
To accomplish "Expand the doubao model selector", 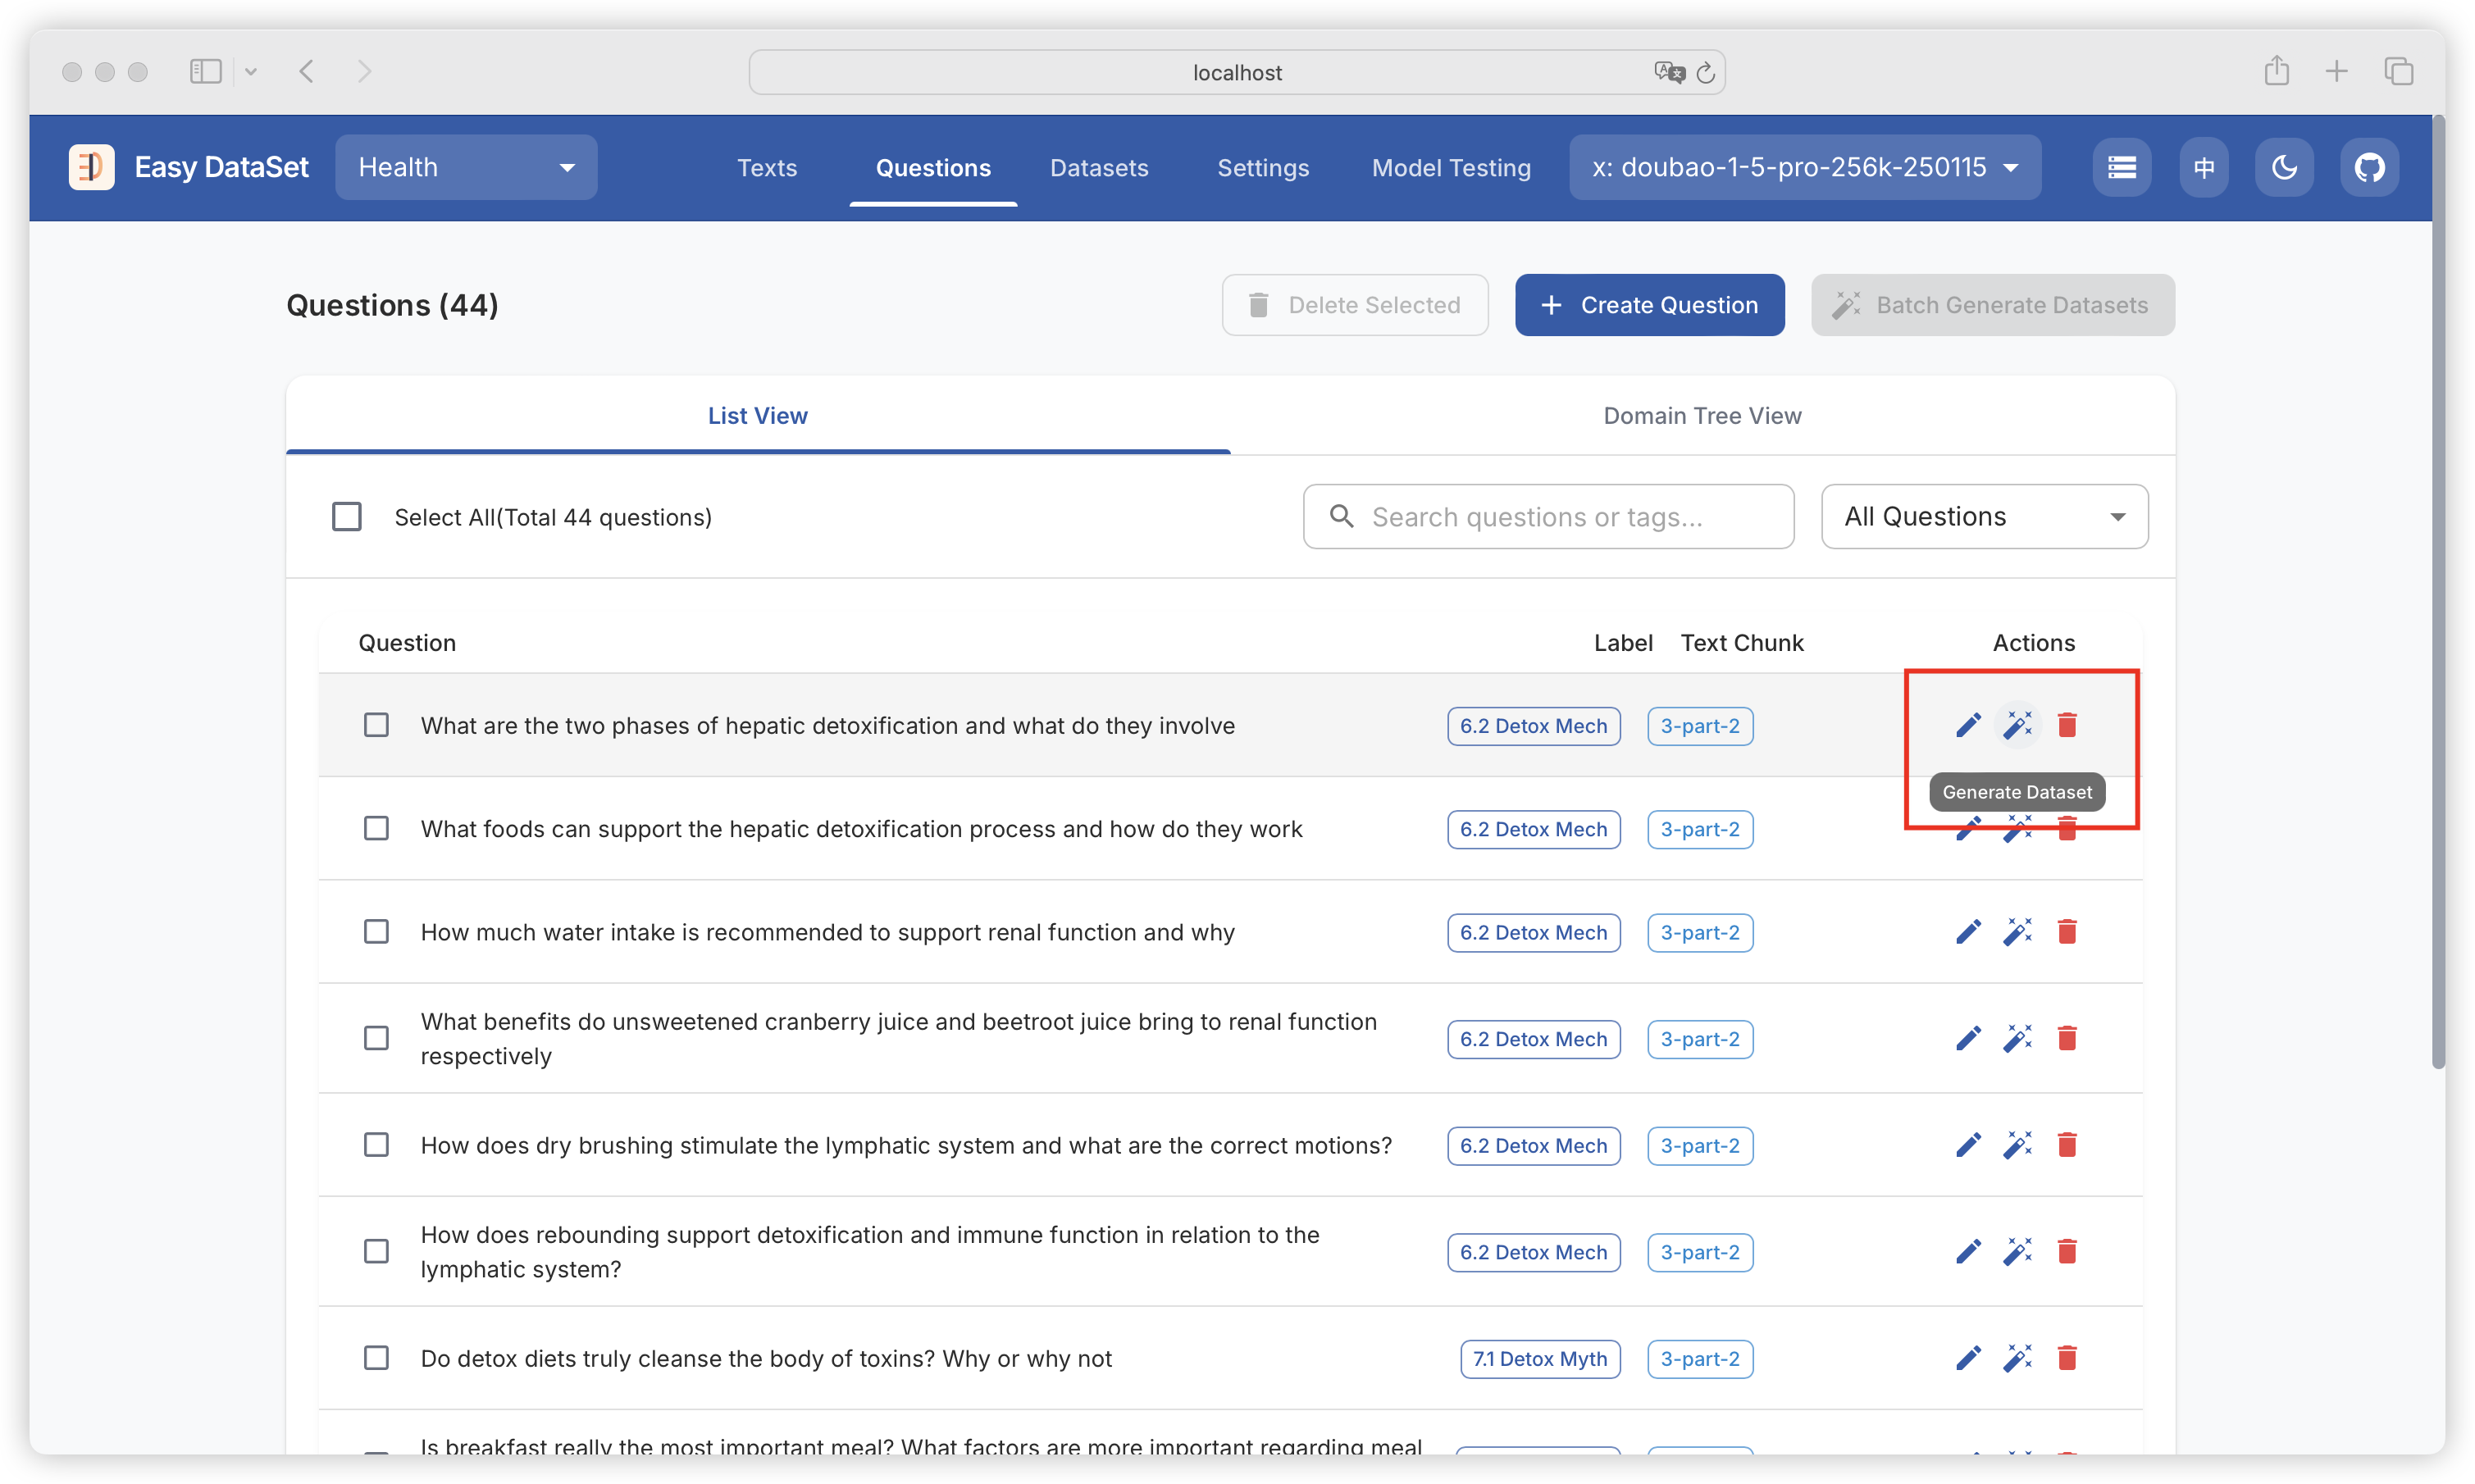I will tap(1804, 167).
